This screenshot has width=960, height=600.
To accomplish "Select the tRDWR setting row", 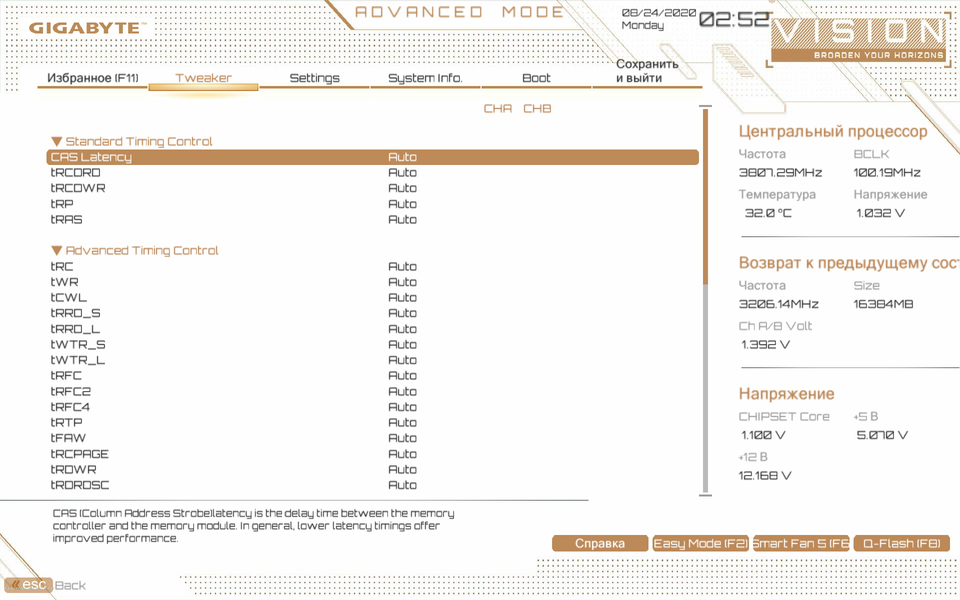I will [372, 469].
